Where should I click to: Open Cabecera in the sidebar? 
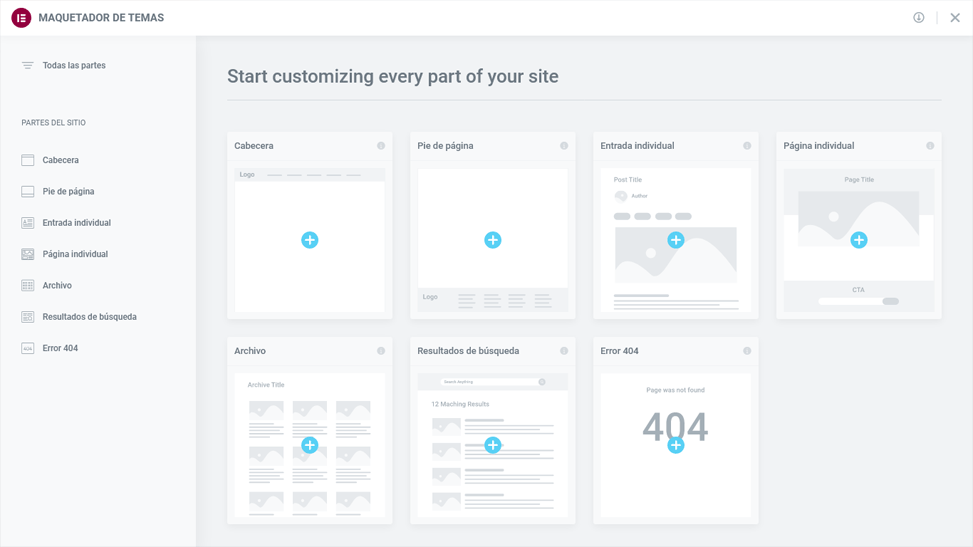60,160
